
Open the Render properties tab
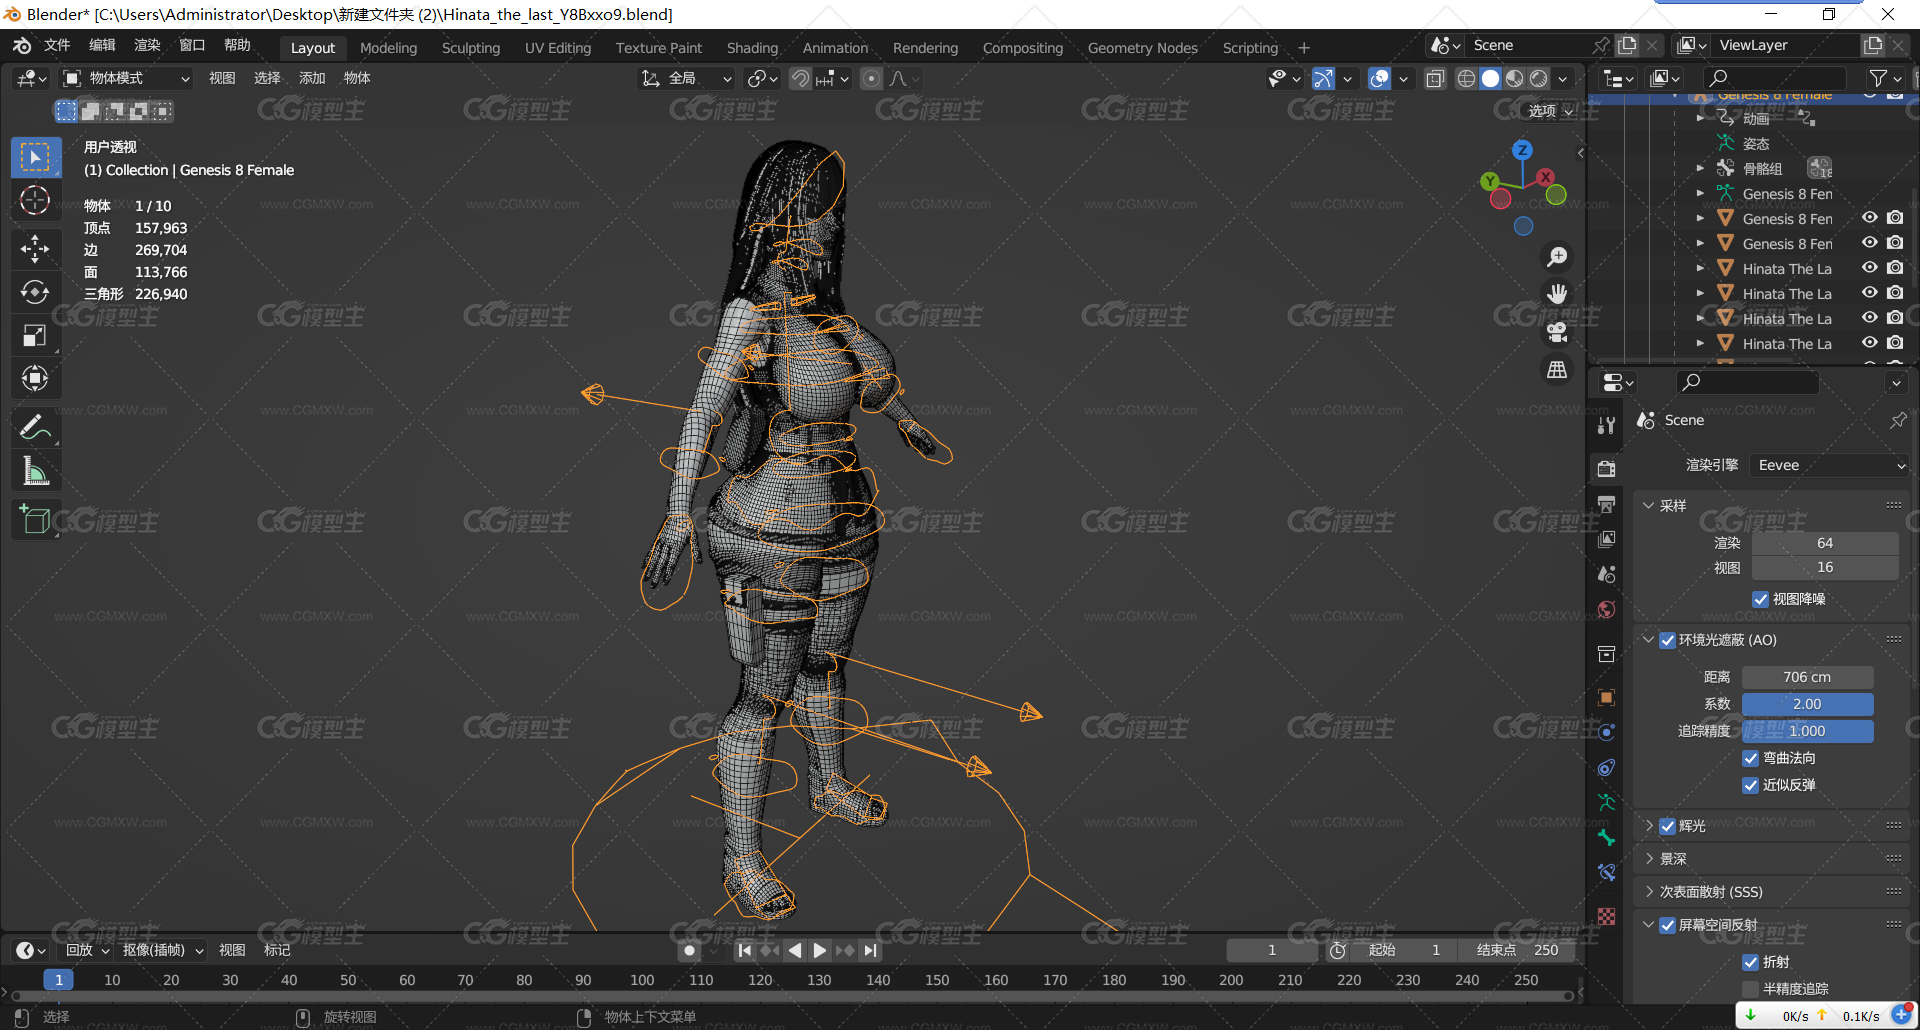1606,469
